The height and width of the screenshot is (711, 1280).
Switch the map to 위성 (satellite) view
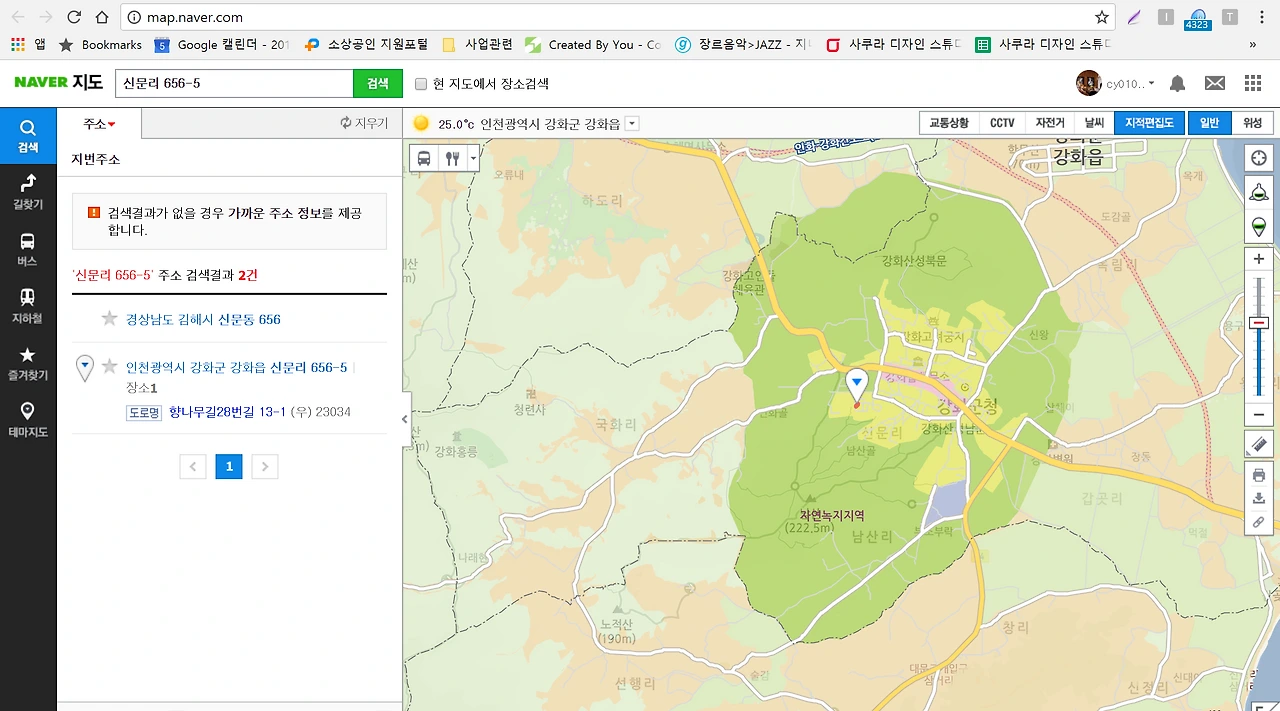[1251, 122]
